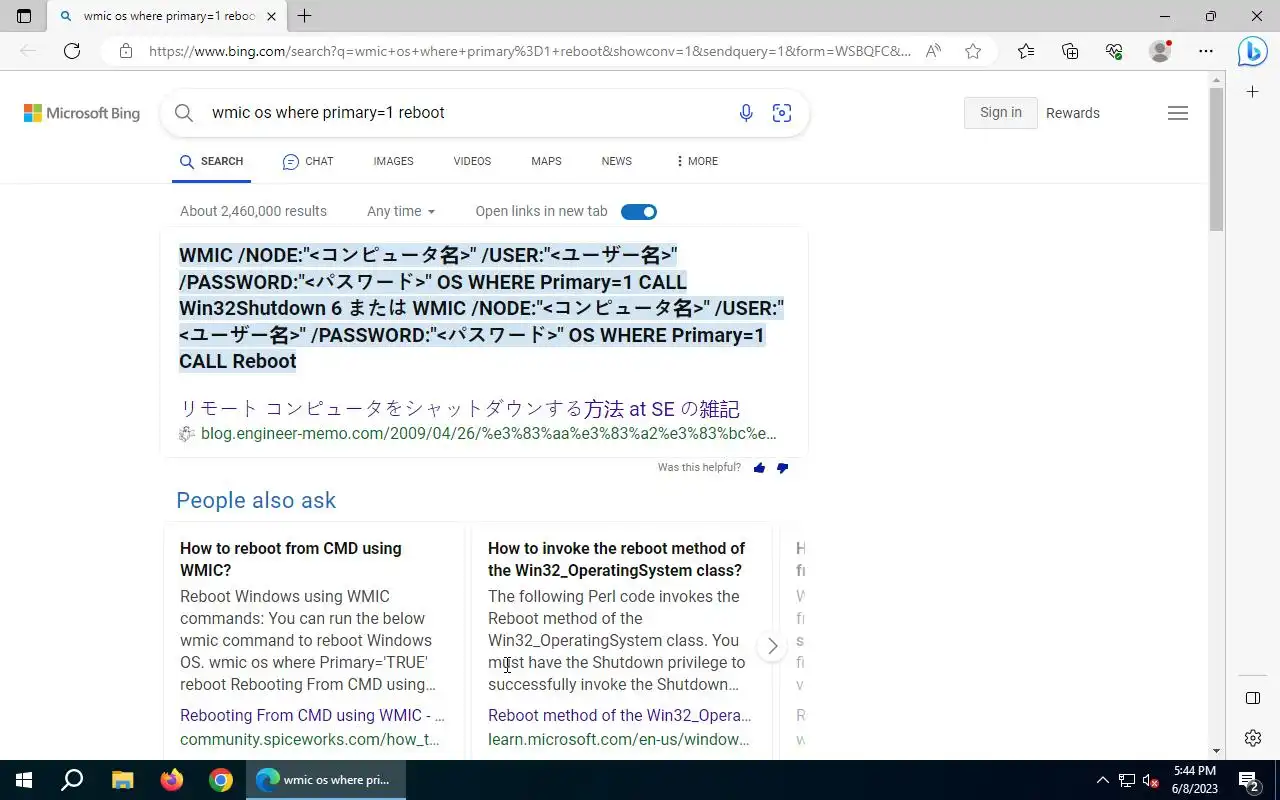Open Browser essentials heart icon
1280x800 pixels.
pyautogui.click(x=1114, y=51)
